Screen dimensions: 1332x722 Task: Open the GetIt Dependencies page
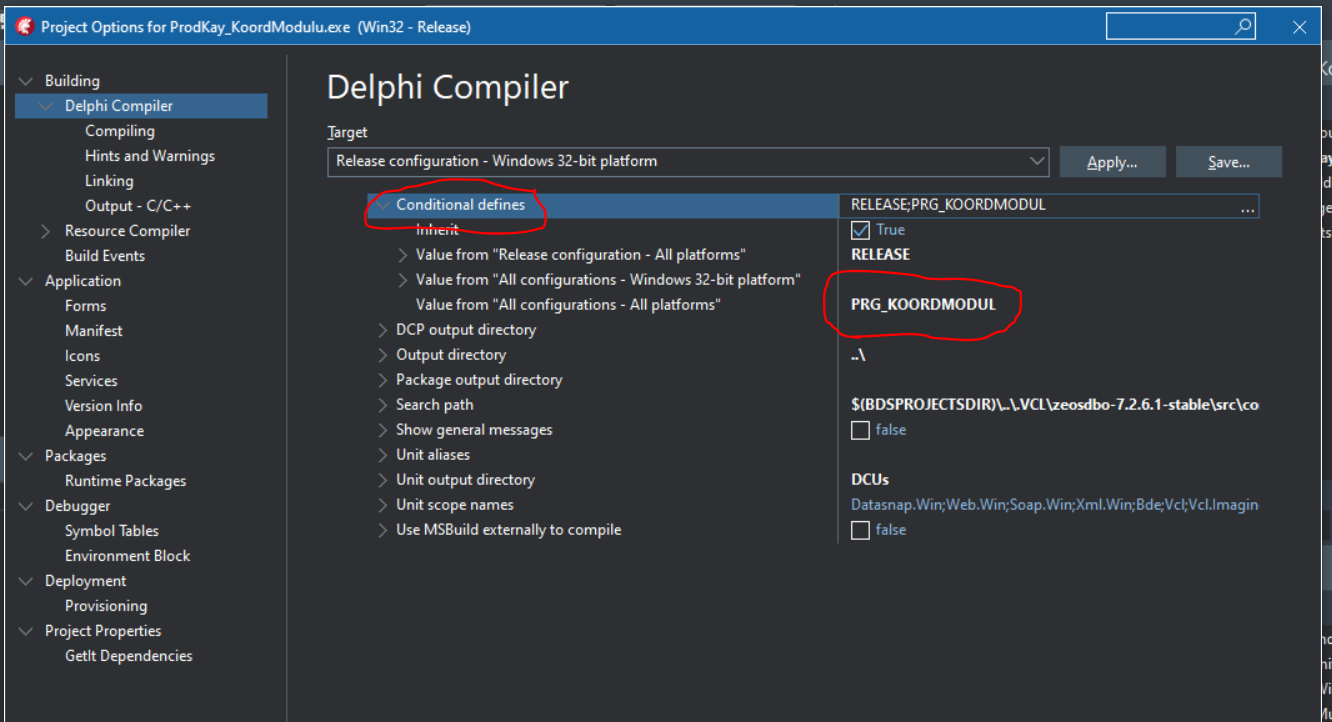[x=129, y=656]
